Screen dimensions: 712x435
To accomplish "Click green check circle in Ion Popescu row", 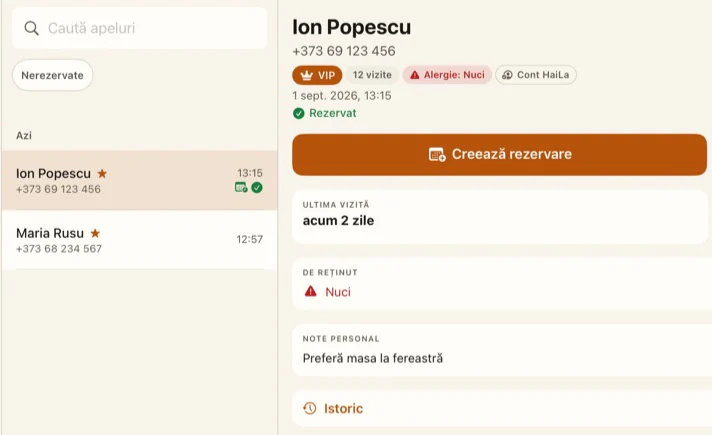I will click(x=257, y=187).
